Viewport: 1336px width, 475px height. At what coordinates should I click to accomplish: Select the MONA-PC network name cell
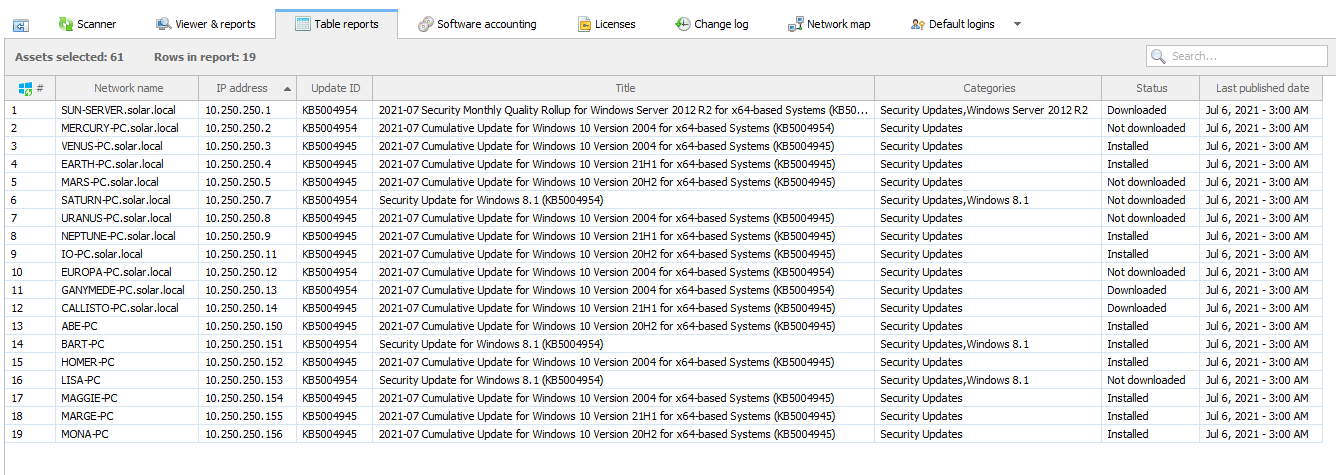click(85, 434)
